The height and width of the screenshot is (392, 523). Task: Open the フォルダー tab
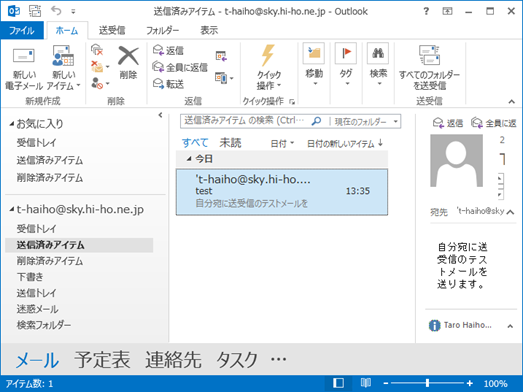162,30
